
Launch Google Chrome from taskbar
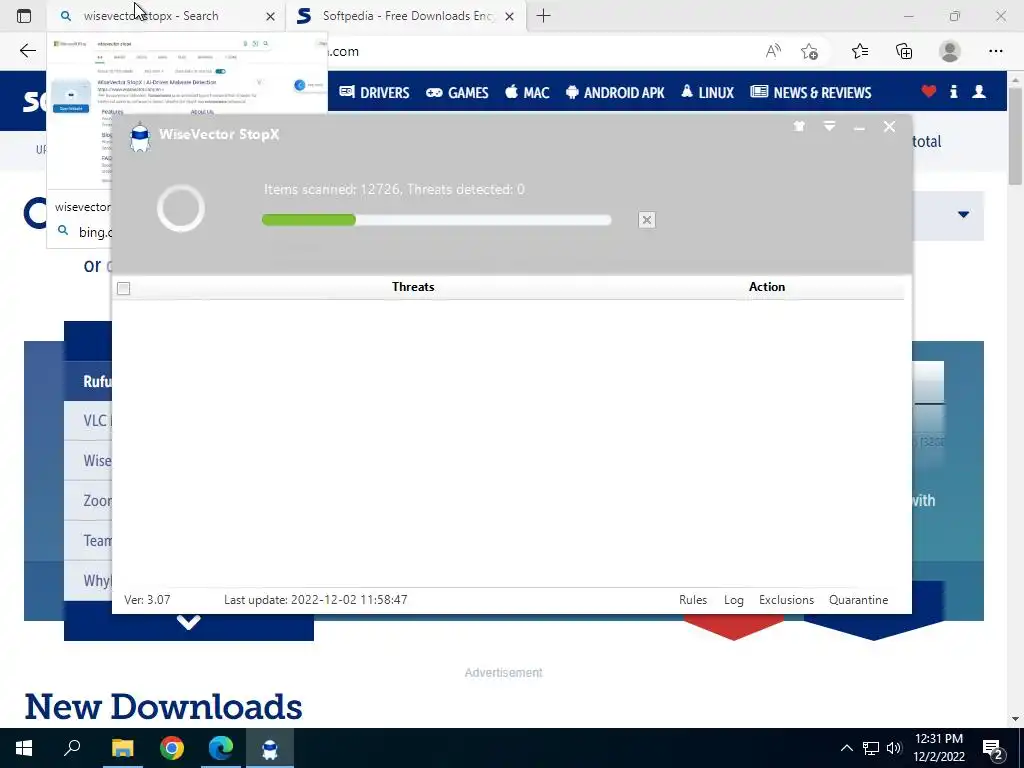click(172, 748)
